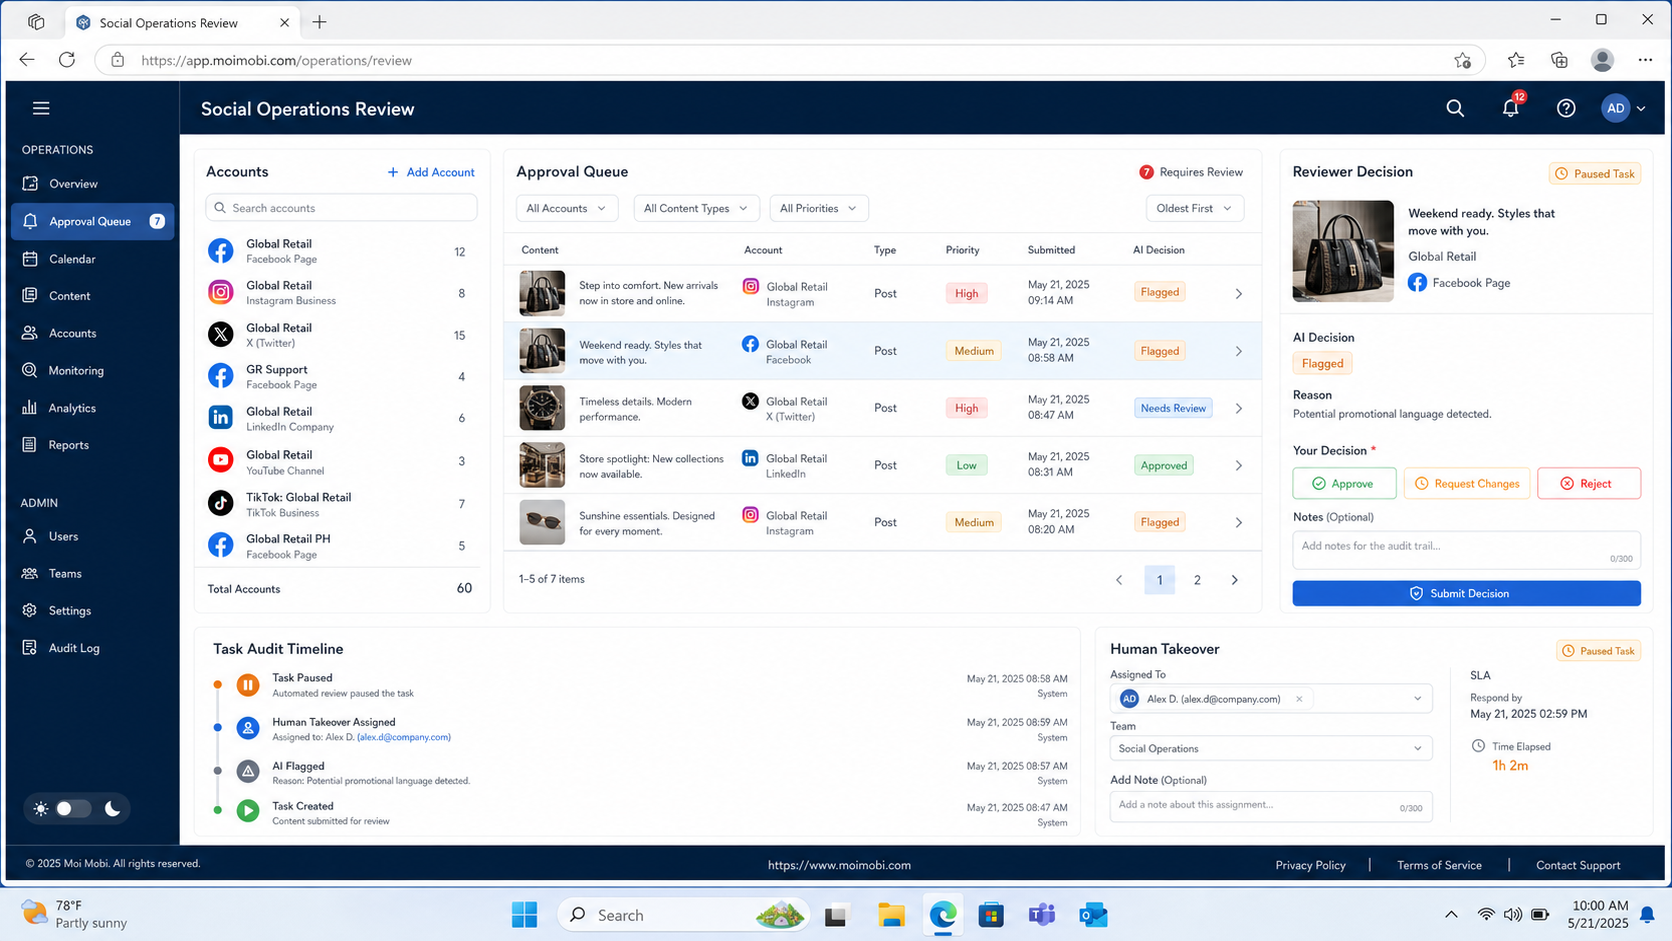Click the Reject decision button
Image resolution: width=1672 pixels, height=941 pixels.
pyautogui.click(x=1589, y=483)
